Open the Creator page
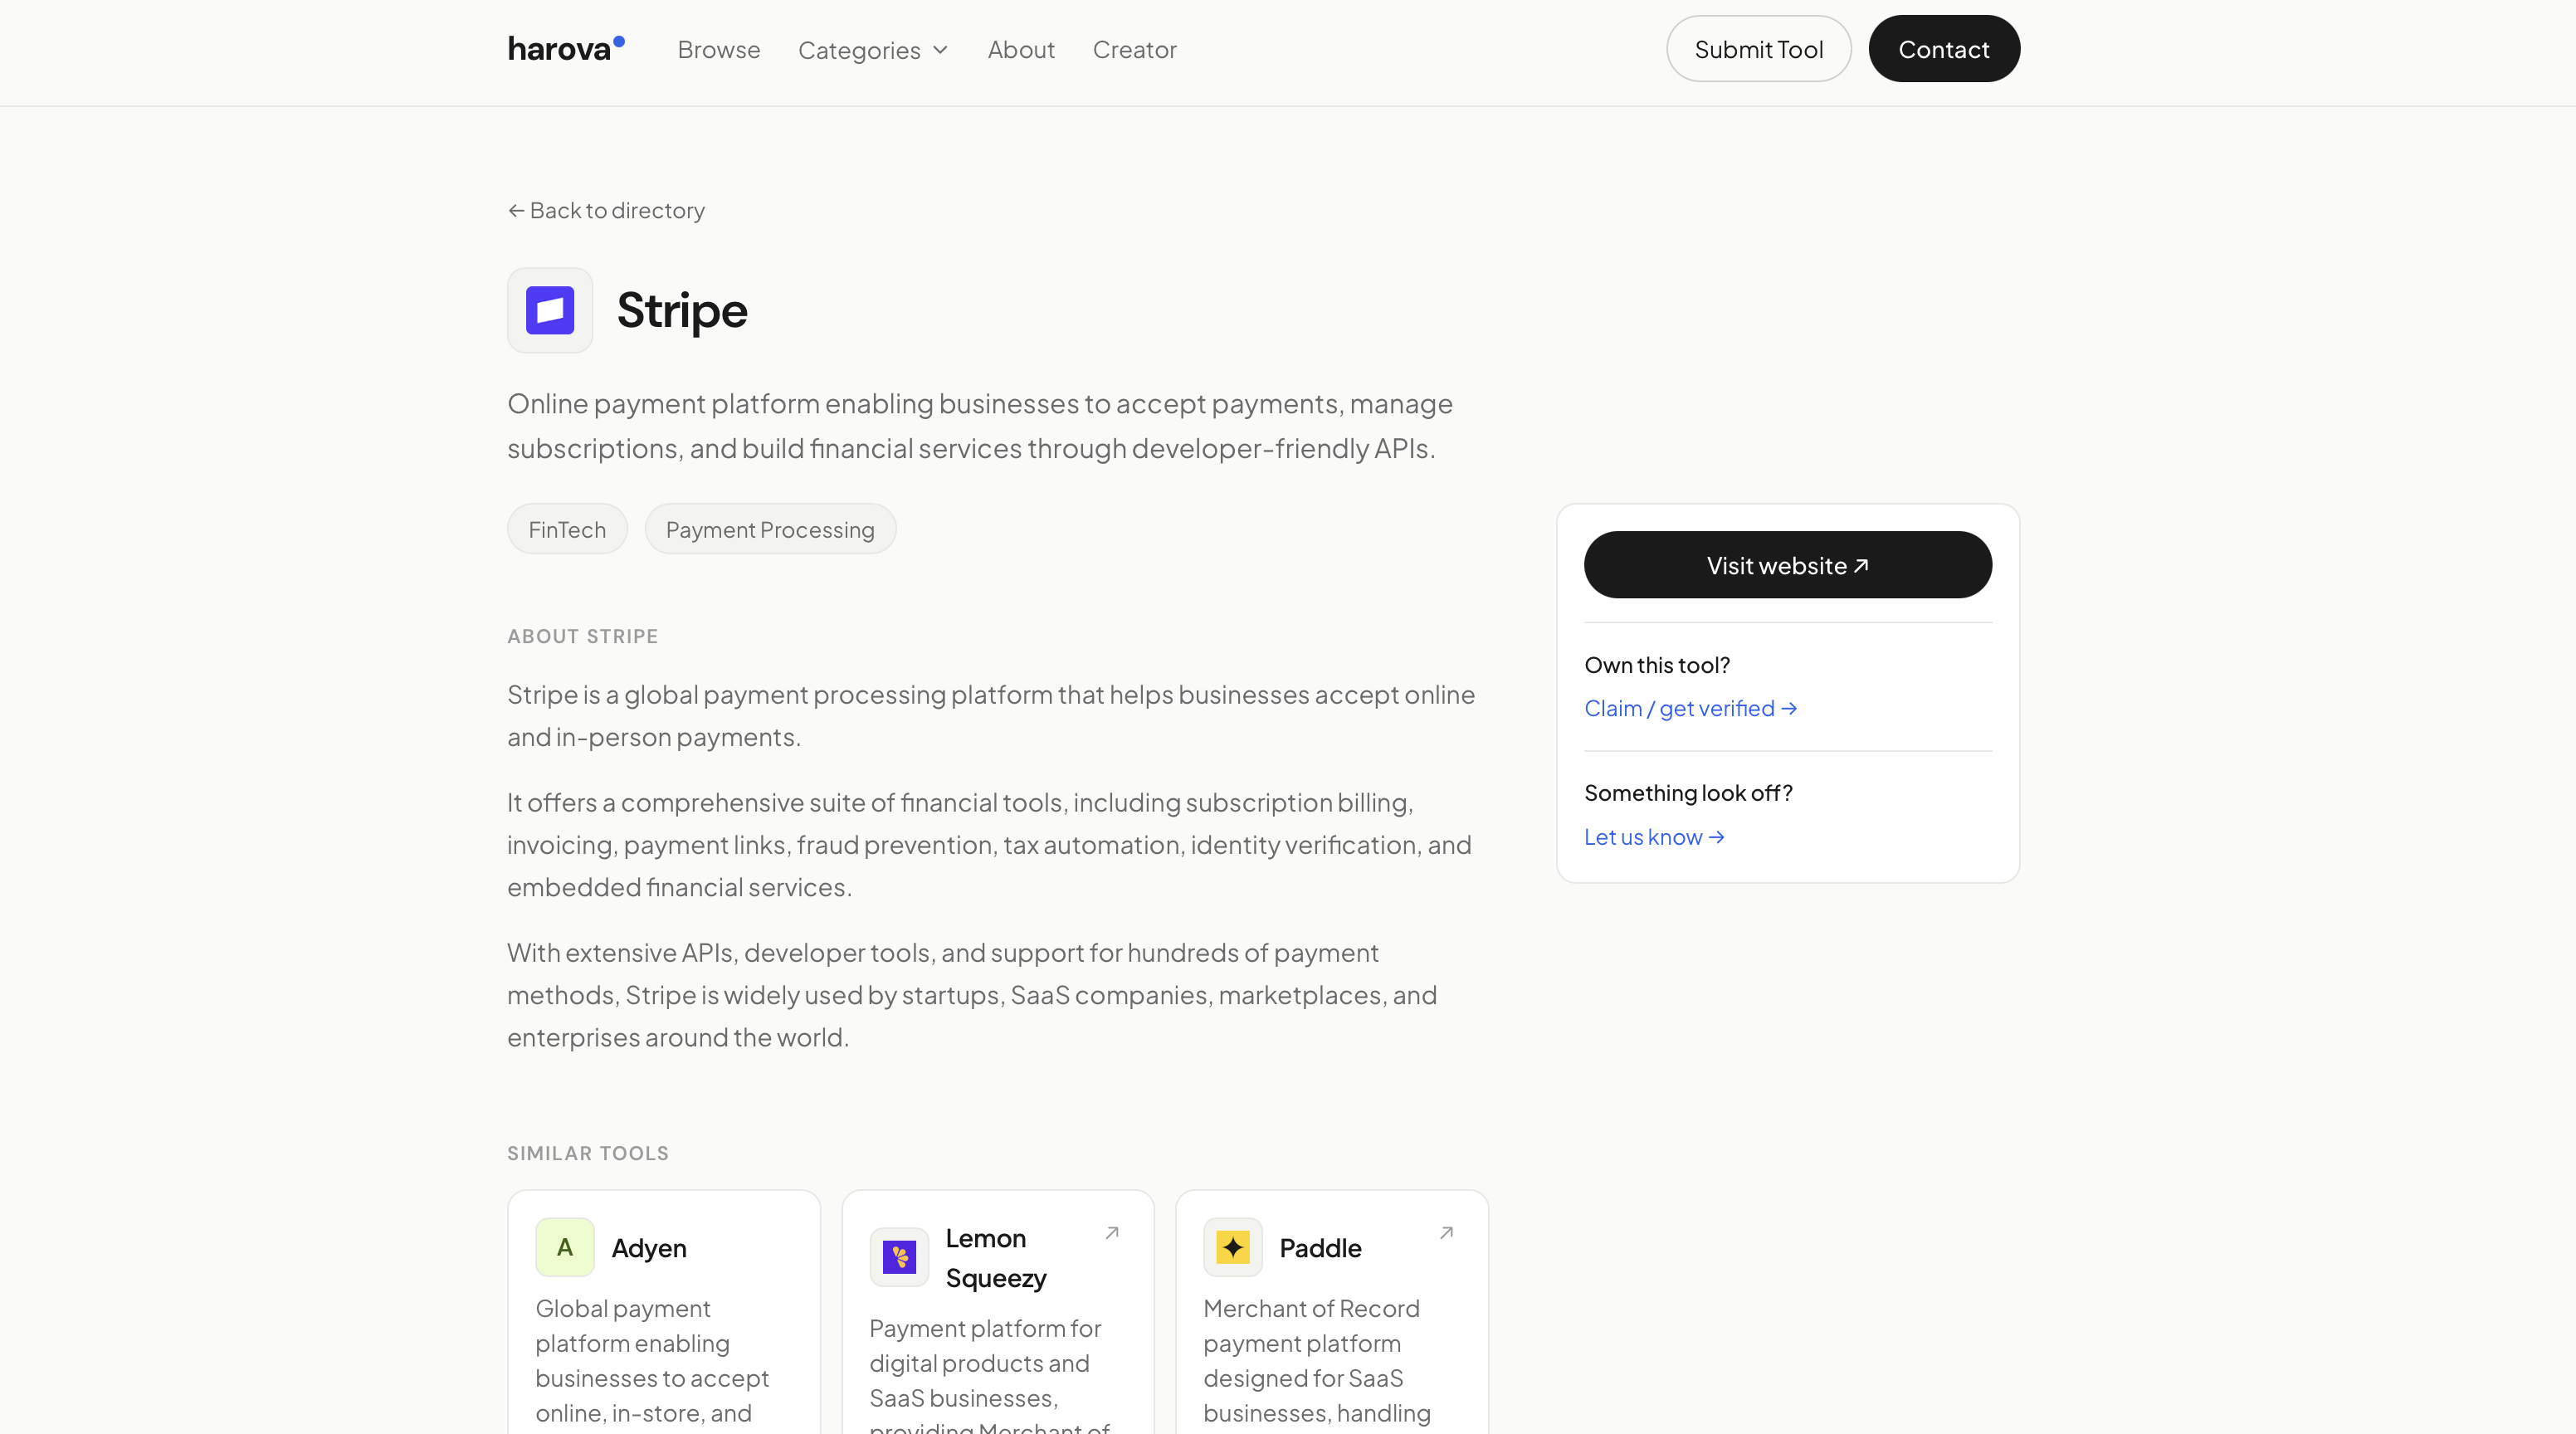This screenshot has height=1434, width=2576. click(1134, 49)
